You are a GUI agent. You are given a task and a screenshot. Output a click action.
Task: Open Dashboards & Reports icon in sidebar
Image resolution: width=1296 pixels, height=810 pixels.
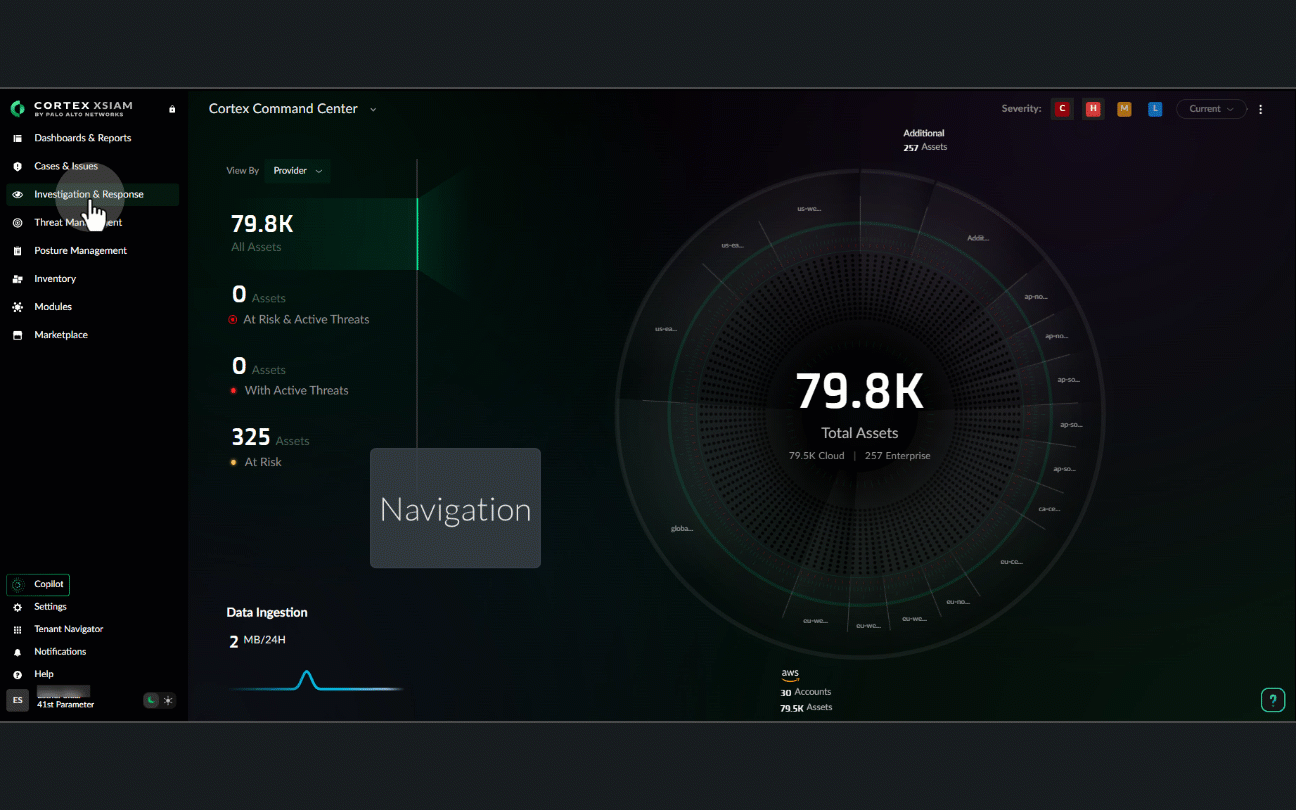pyautogui.click(x=17, y=138)
